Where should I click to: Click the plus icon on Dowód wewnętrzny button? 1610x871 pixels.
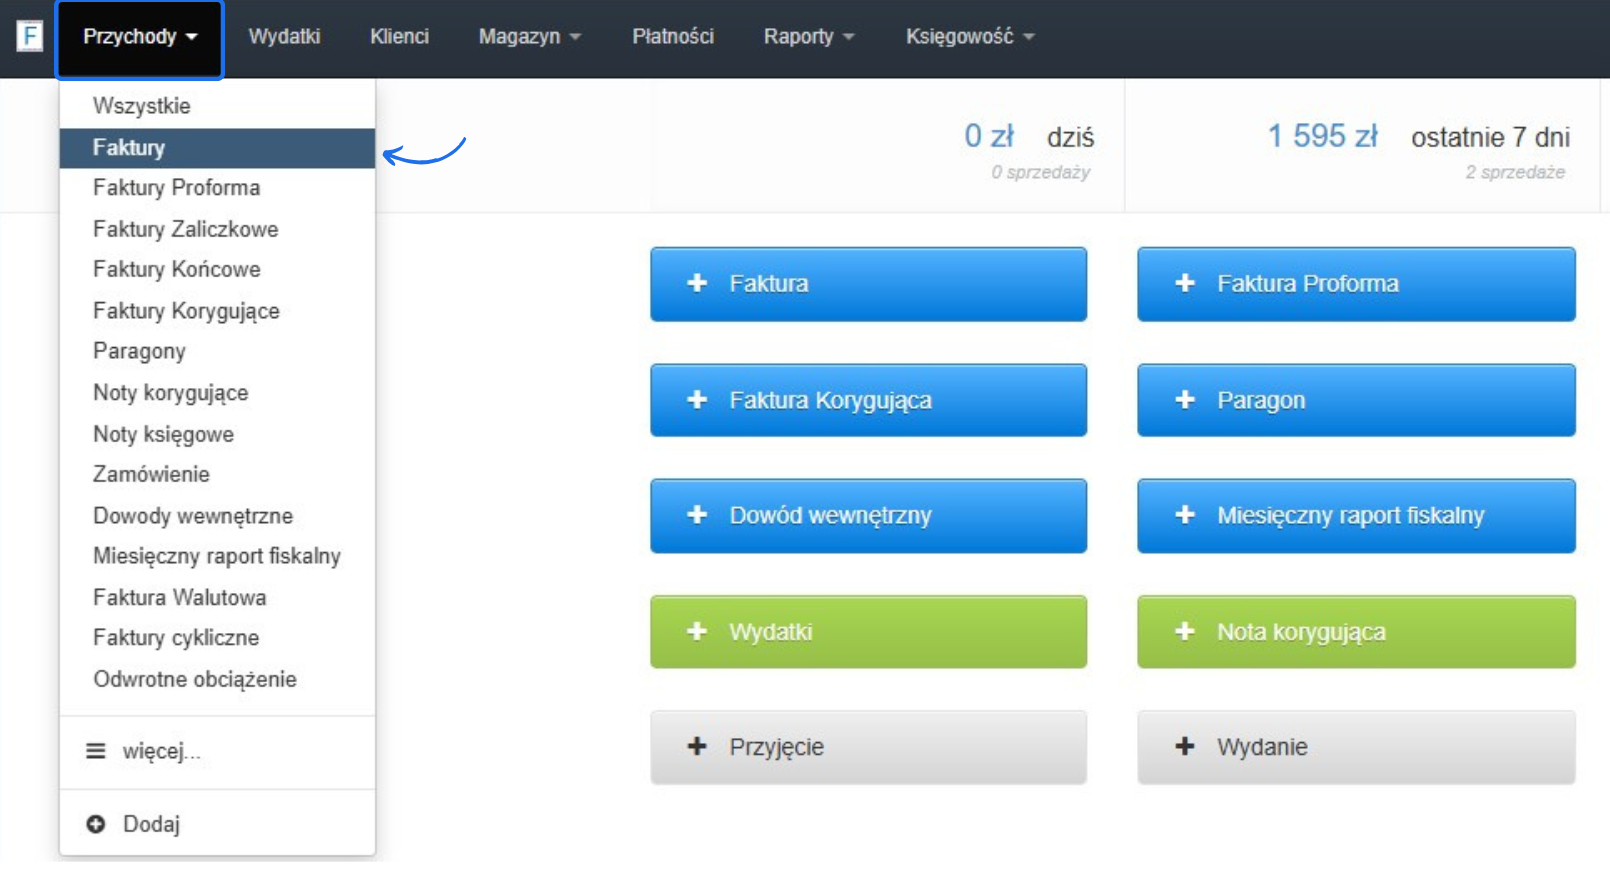pyautogui.click(x=697, y=515)
